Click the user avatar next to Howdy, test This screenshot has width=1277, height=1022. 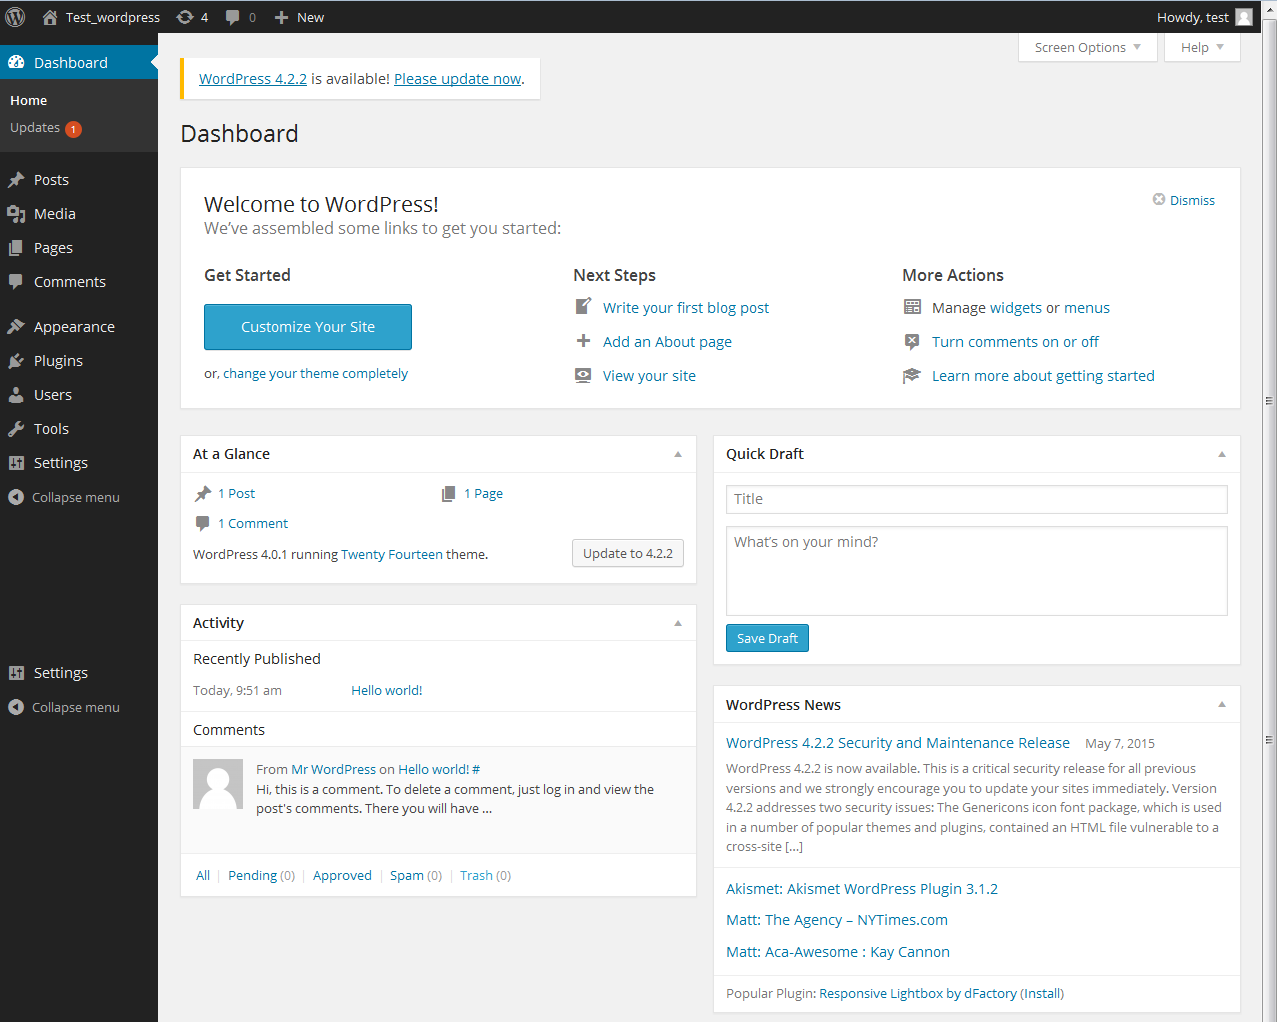(x=1244, y=17)
